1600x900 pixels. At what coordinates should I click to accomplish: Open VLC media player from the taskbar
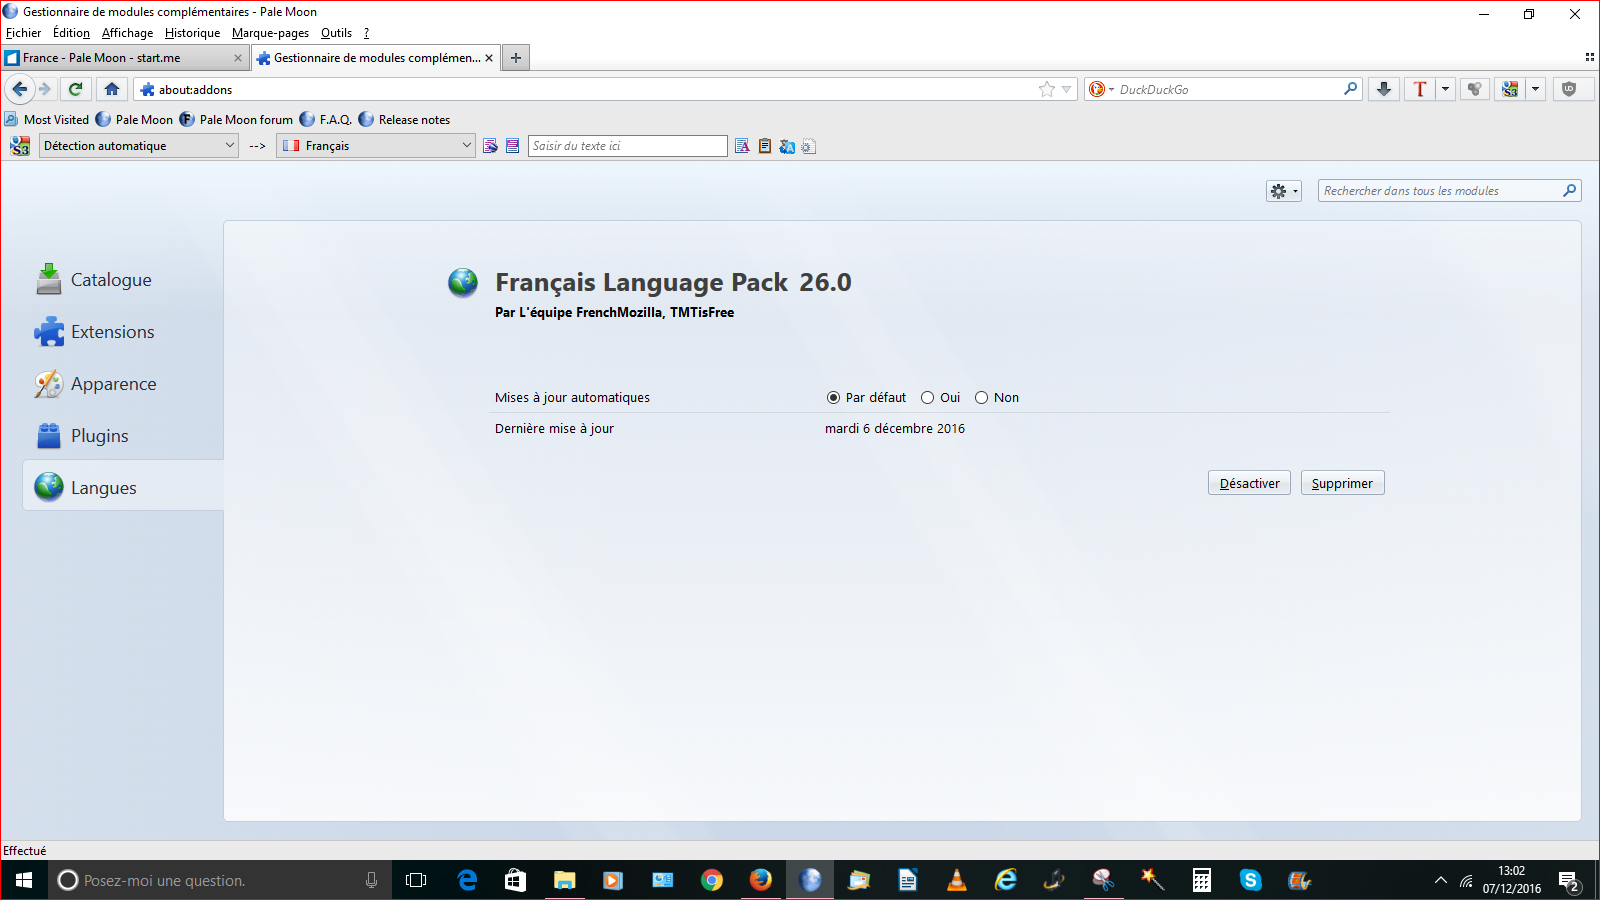957,880
